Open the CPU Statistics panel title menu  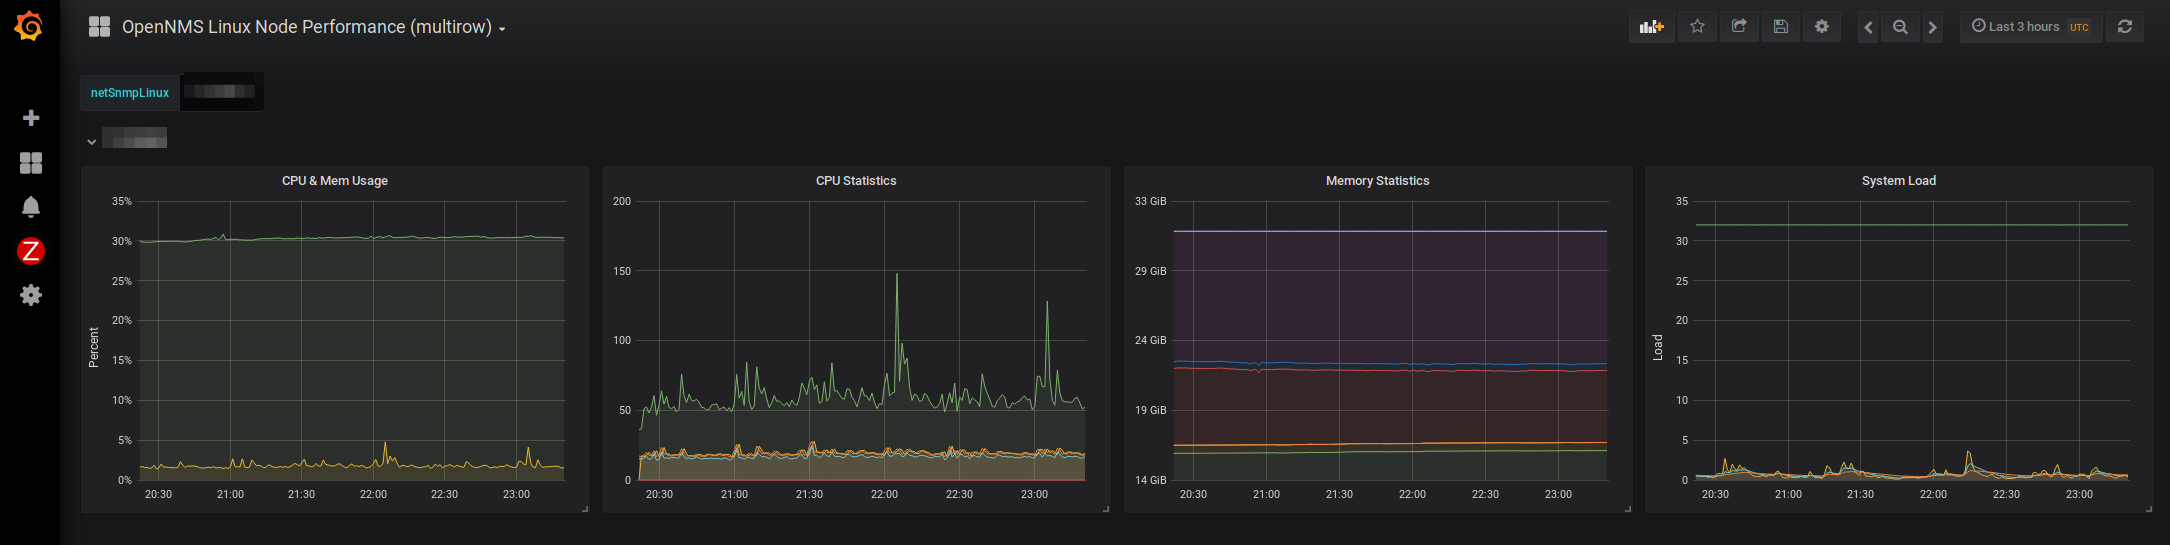[856, 181]
